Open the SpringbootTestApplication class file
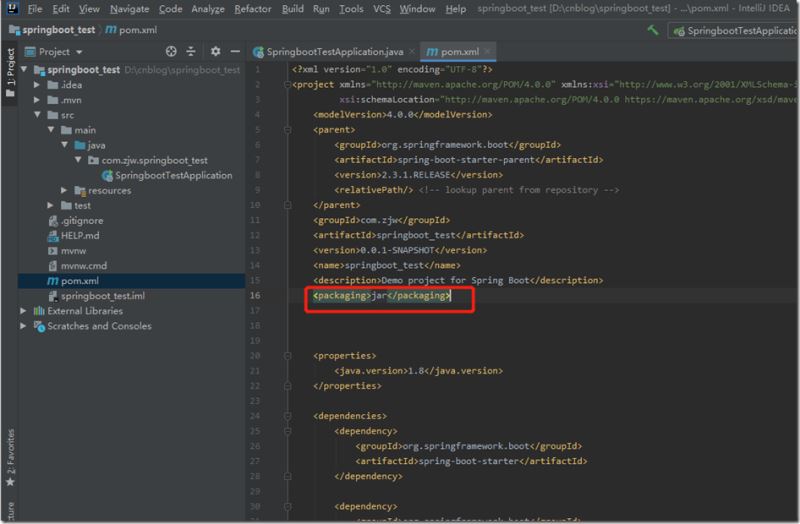800x524 pixels. click(173, 175)
